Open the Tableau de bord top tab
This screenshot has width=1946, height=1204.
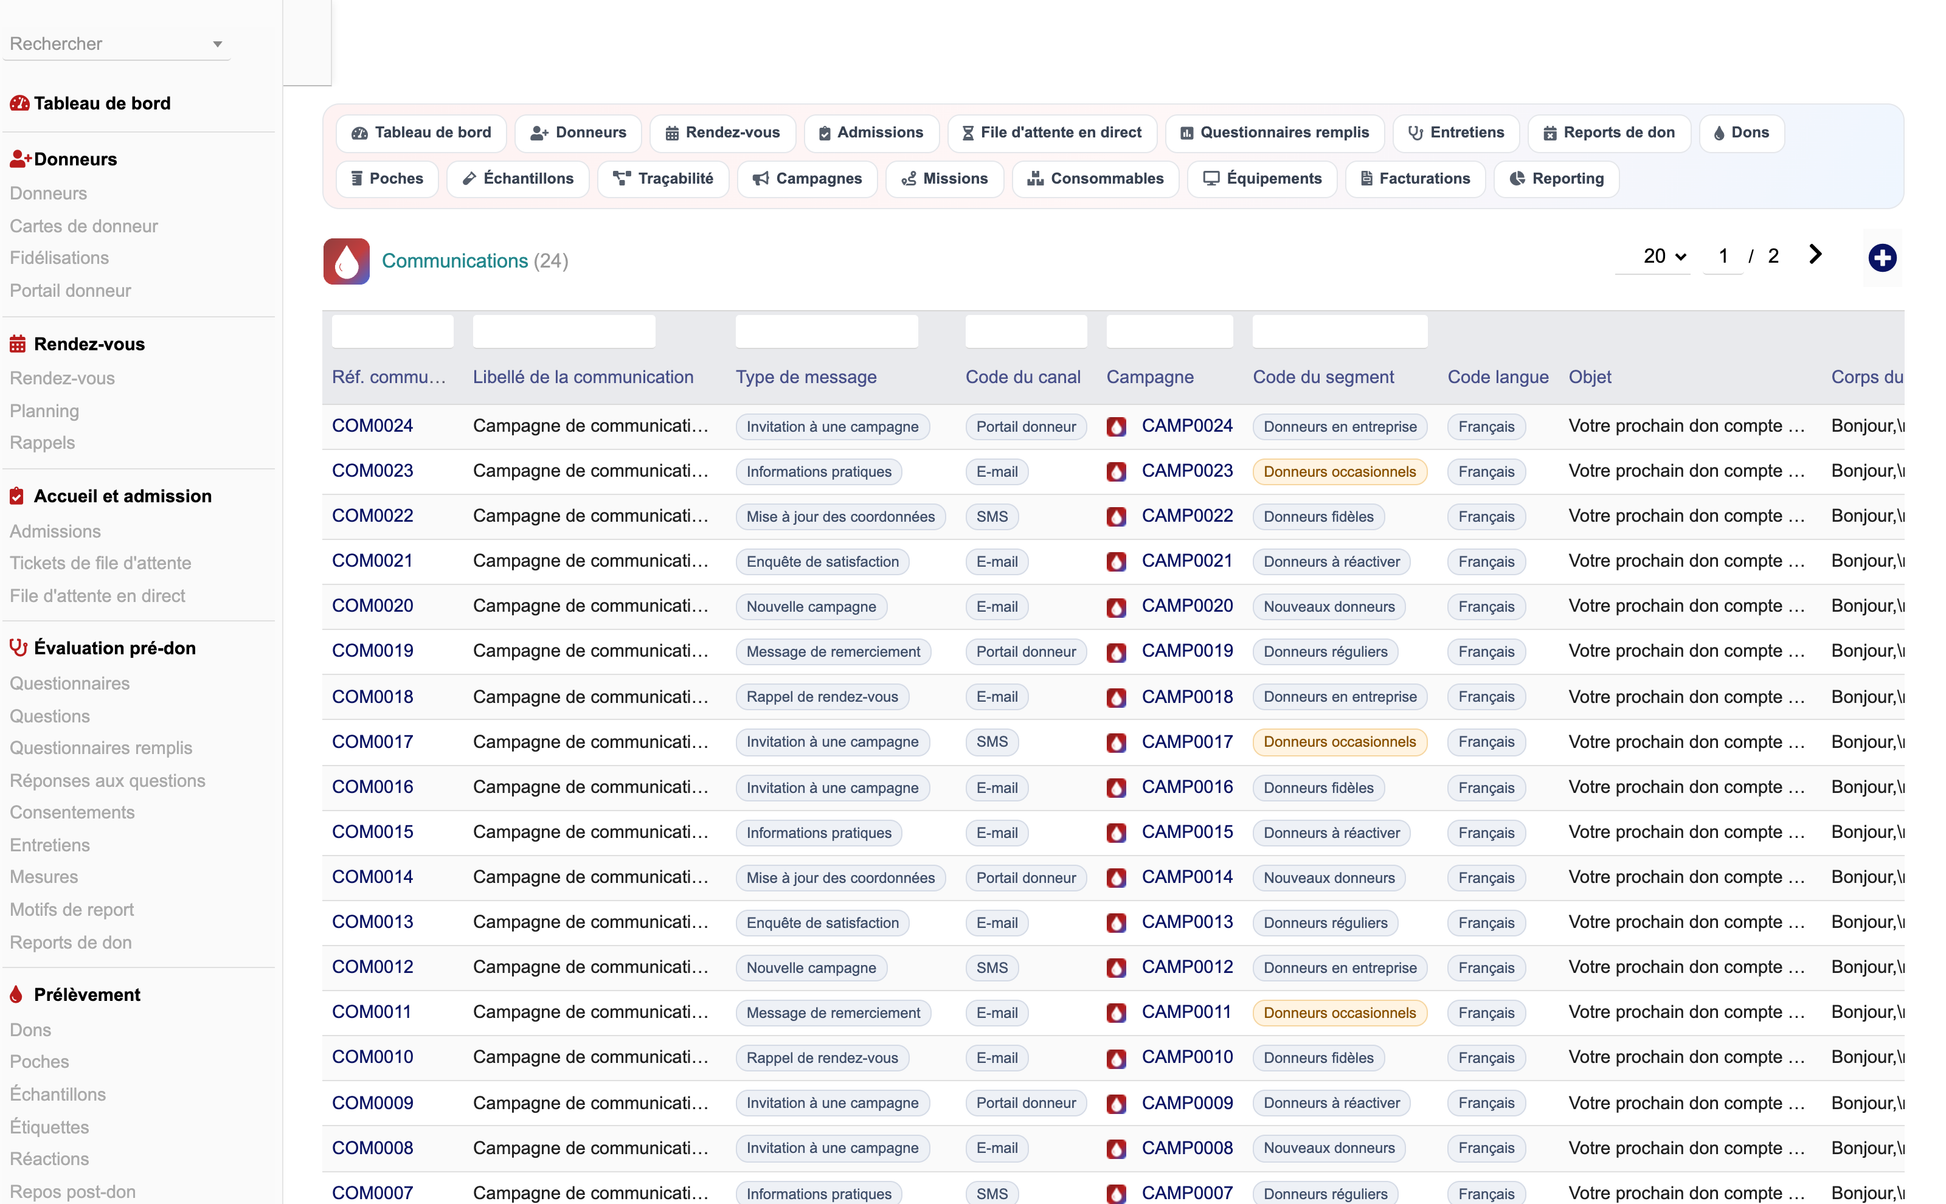click(421, 133)
